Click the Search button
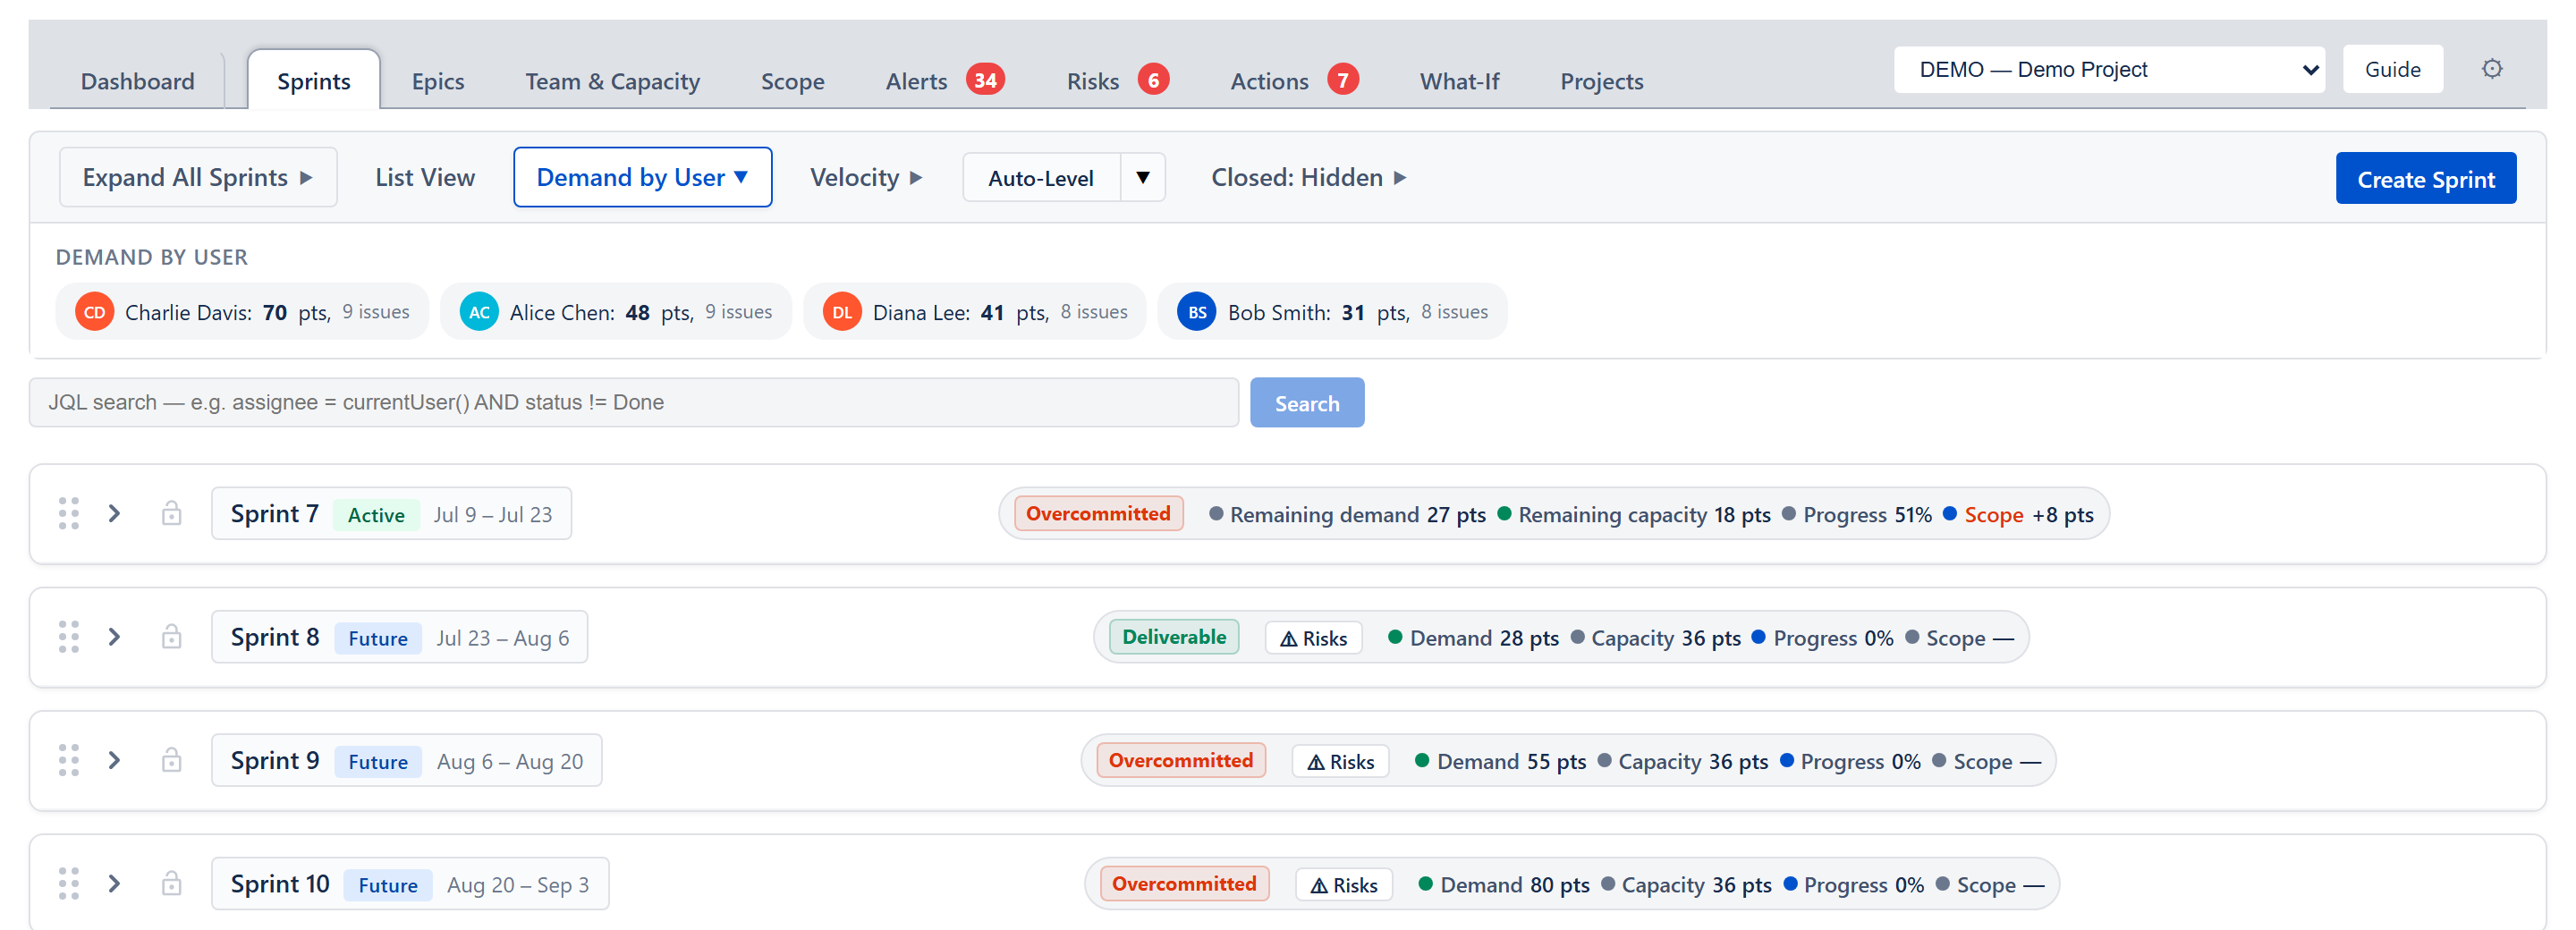This screenshot has height=930, width=2576. tap(1307, 403)
